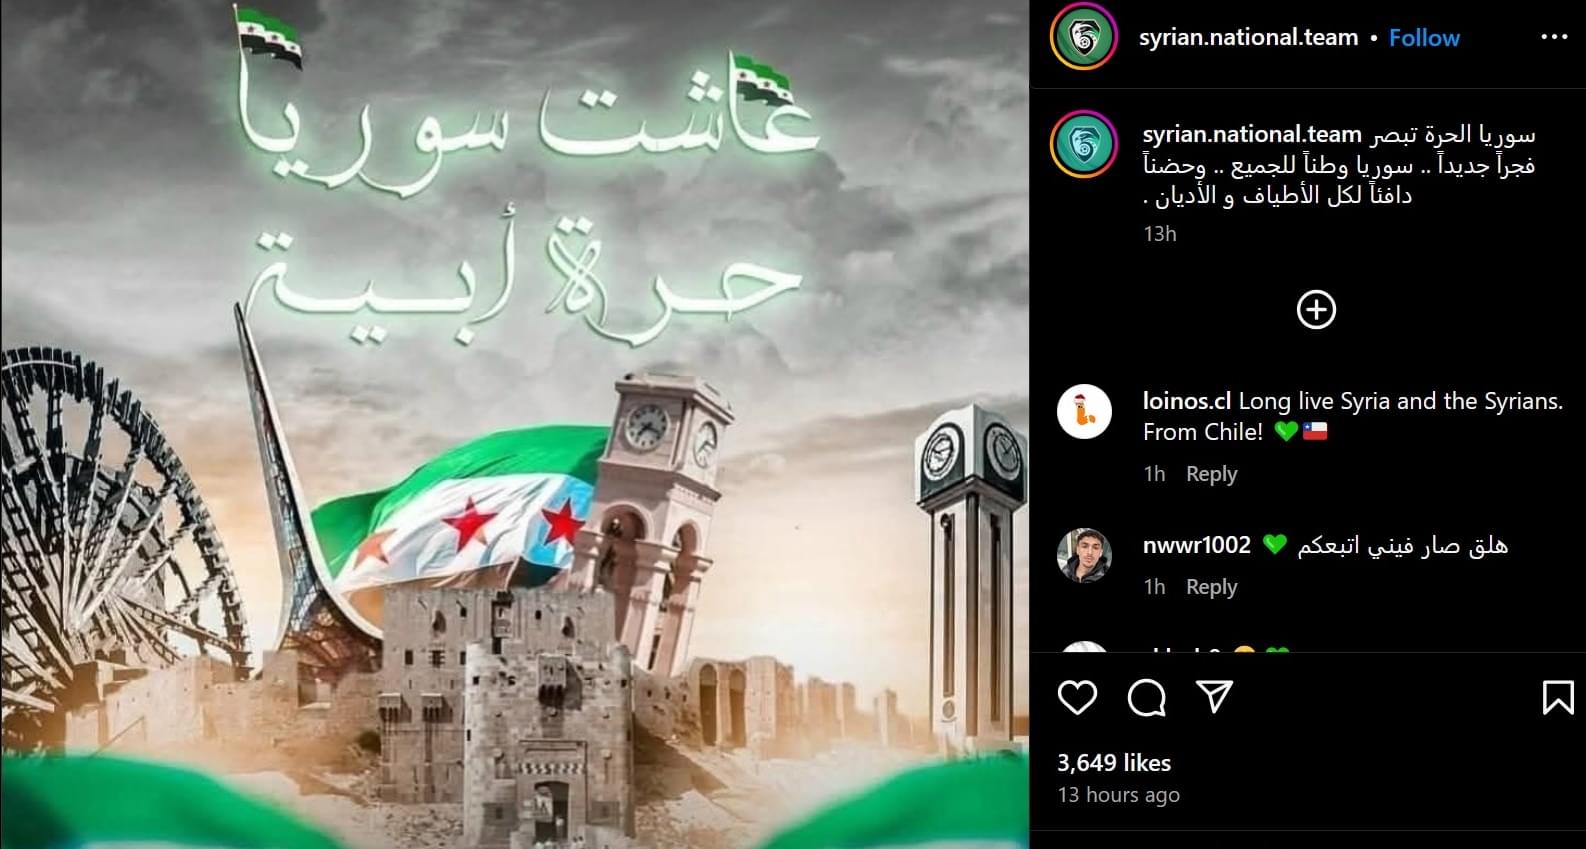This screenshot has height=849, width=1586.
Task: Like the post with the heart icon
Action: [1077, 697]
